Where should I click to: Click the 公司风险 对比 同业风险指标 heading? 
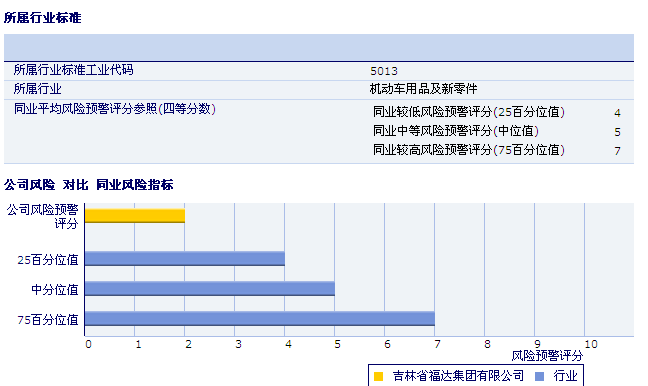pyautogui.click(x=88, y=185)
